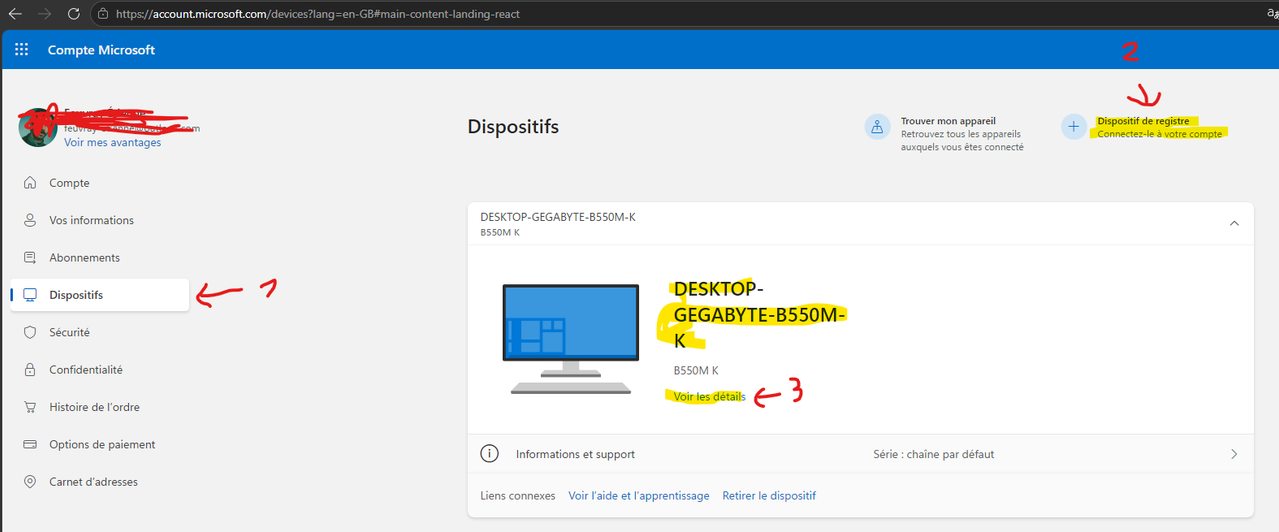Click the Abonnements icon in the sidebar

click(29, 258)
